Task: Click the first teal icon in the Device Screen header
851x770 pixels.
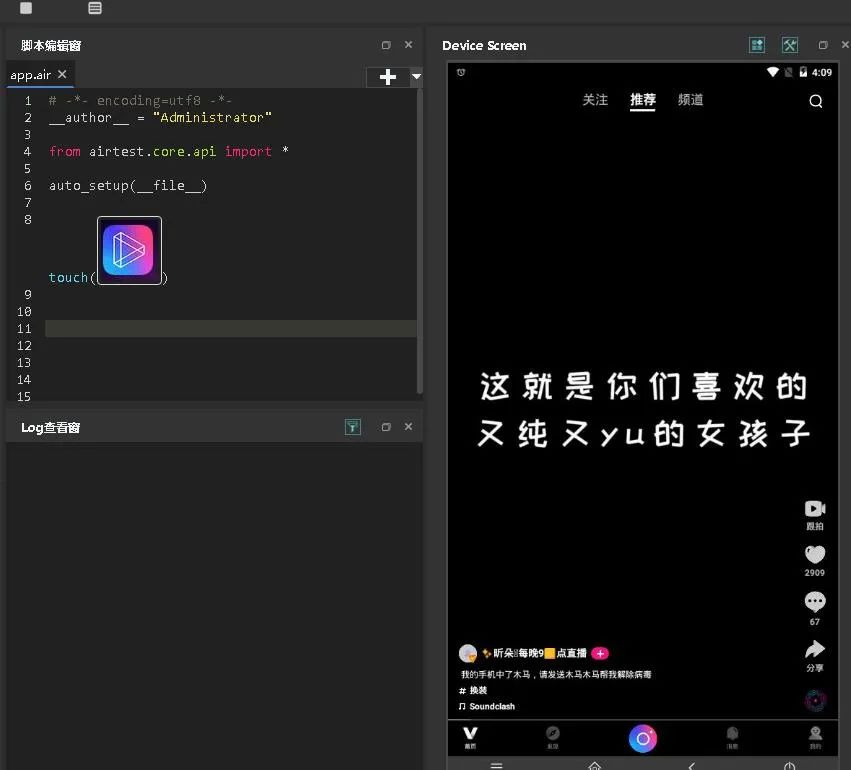Action: point(757,45)
